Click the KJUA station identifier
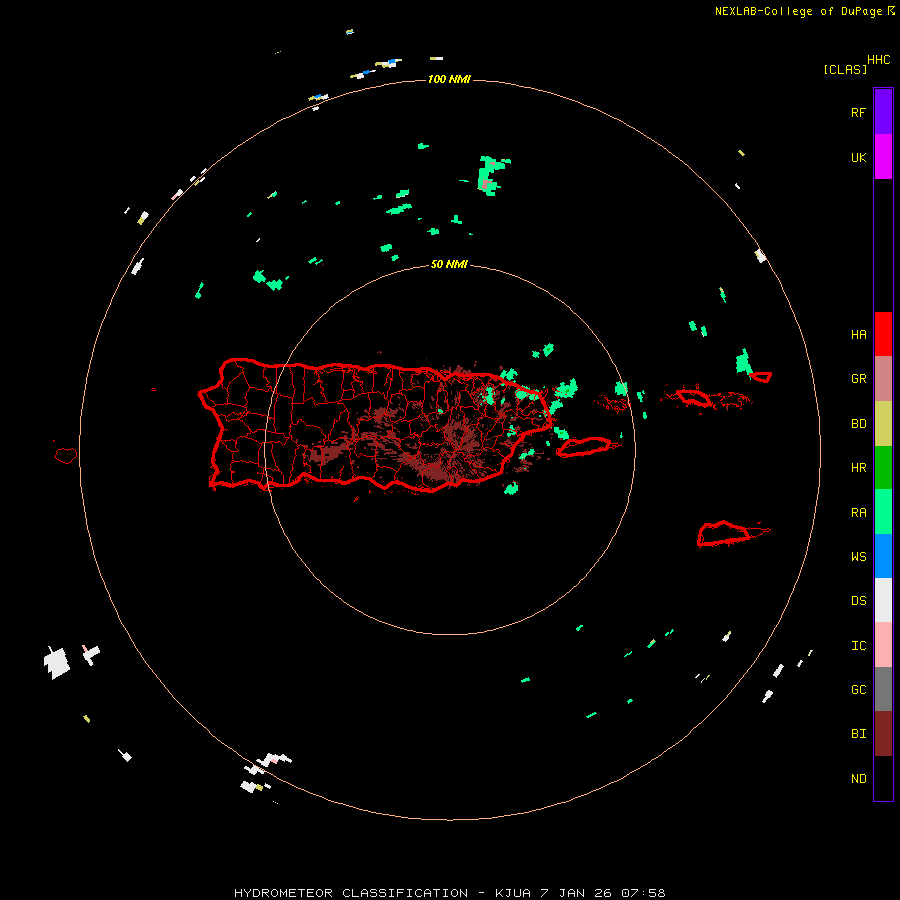900x900 pixels. tap(513, 893)
